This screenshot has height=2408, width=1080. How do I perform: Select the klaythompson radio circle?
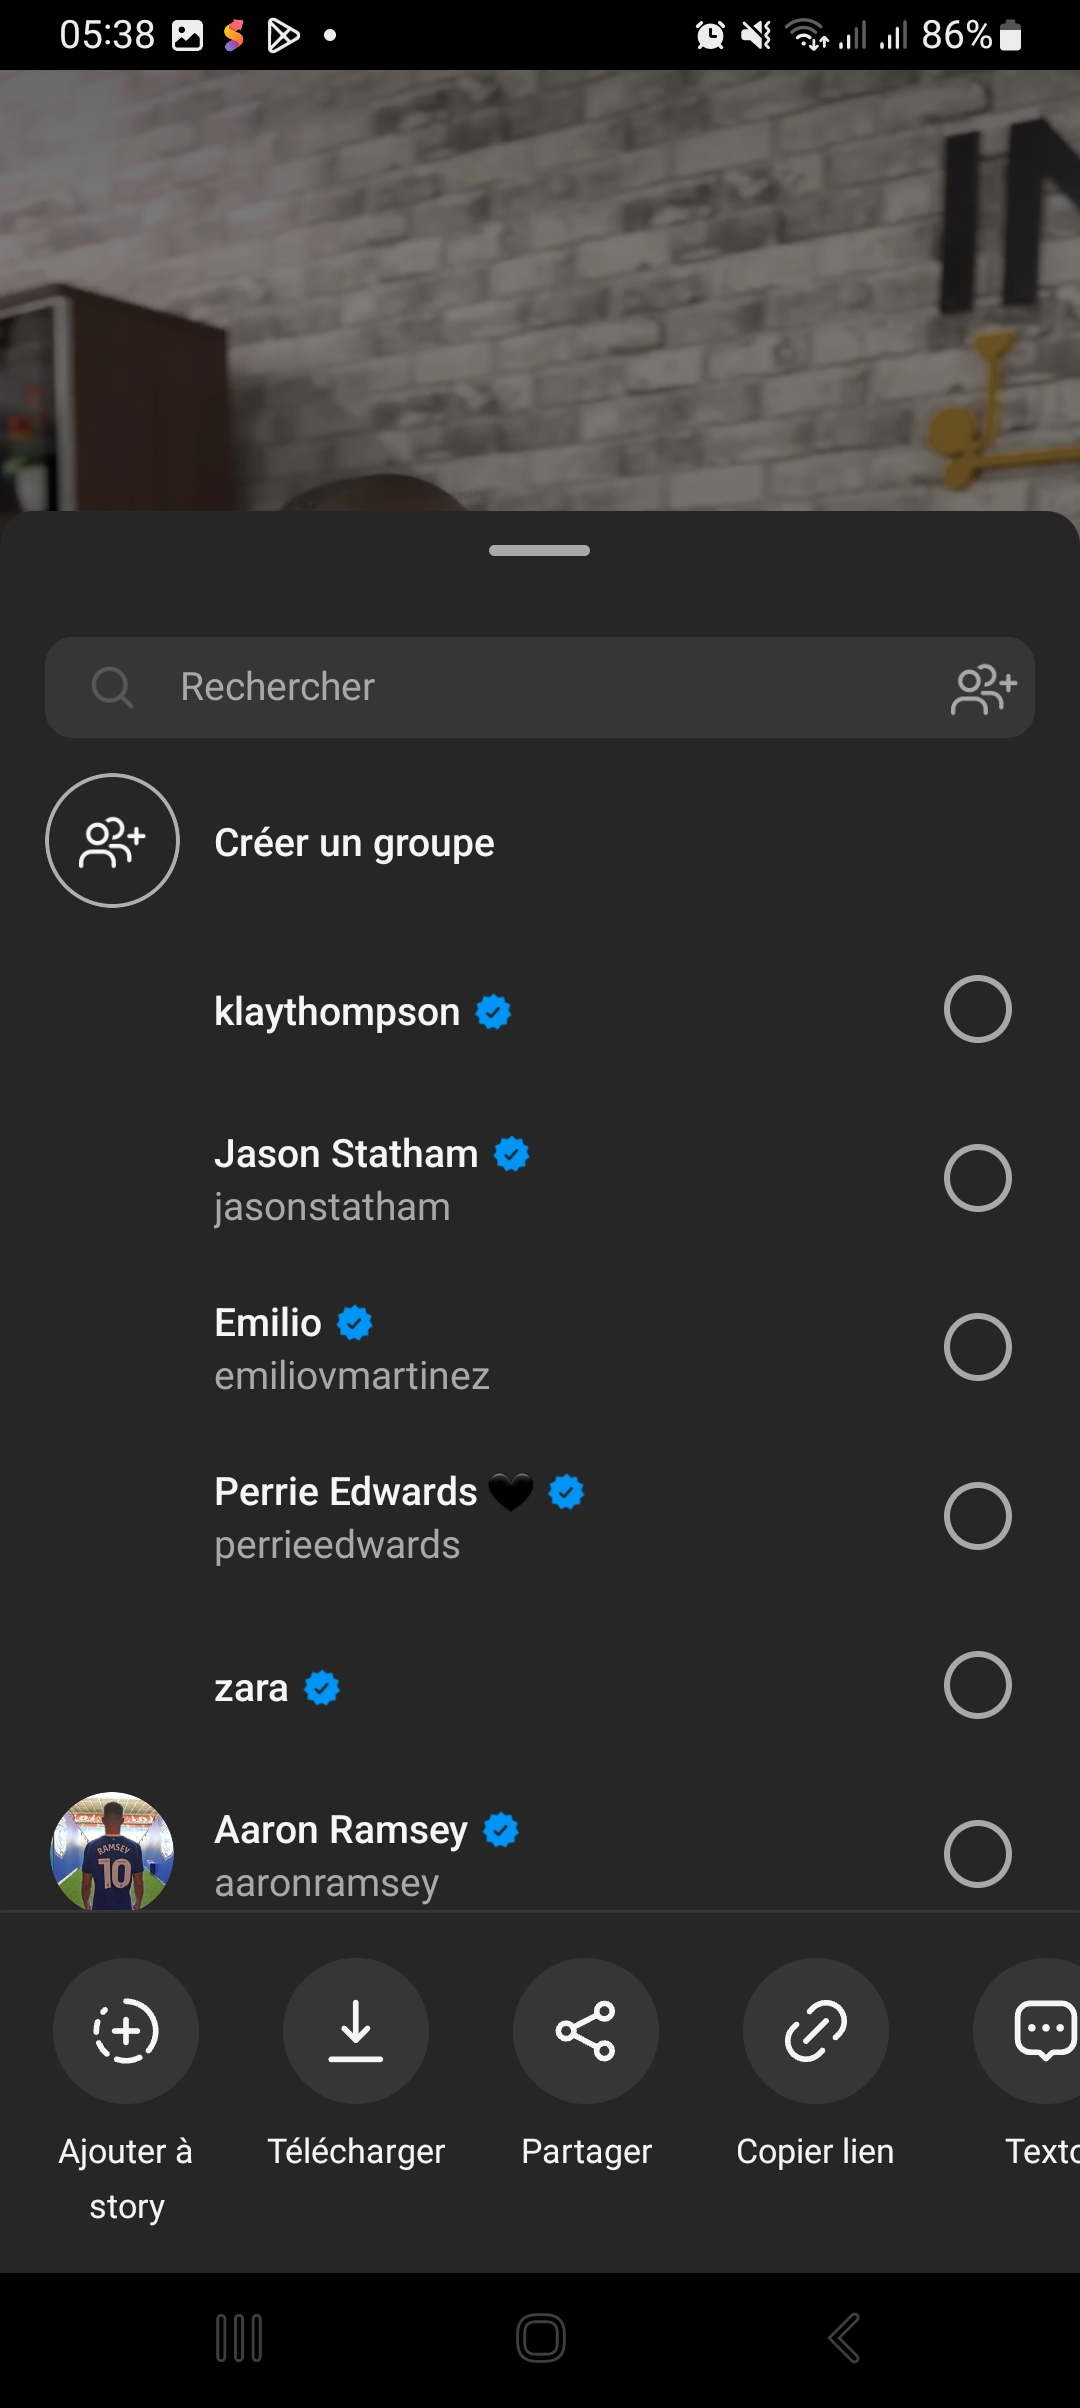[977, 1009]
